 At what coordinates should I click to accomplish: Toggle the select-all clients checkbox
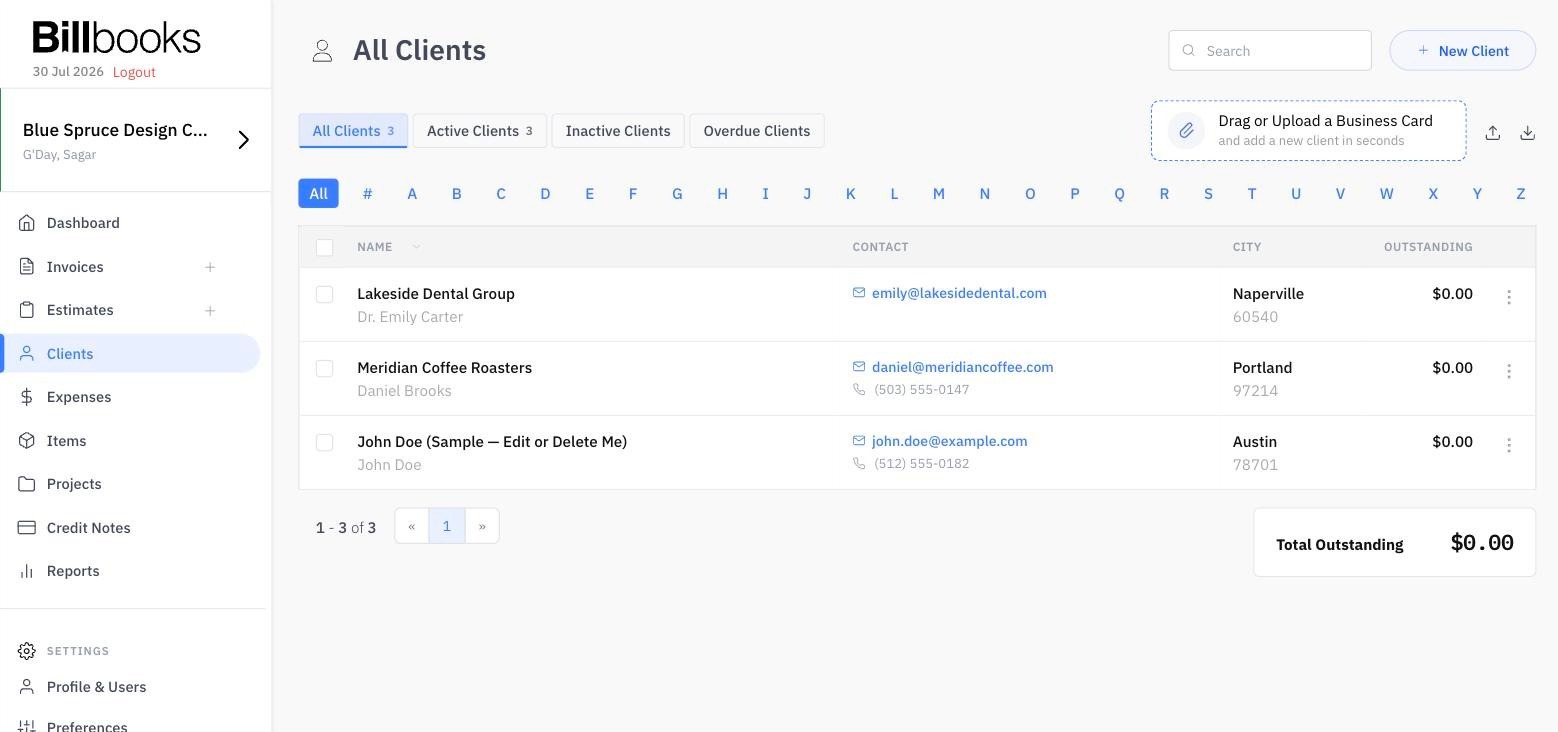324,247
